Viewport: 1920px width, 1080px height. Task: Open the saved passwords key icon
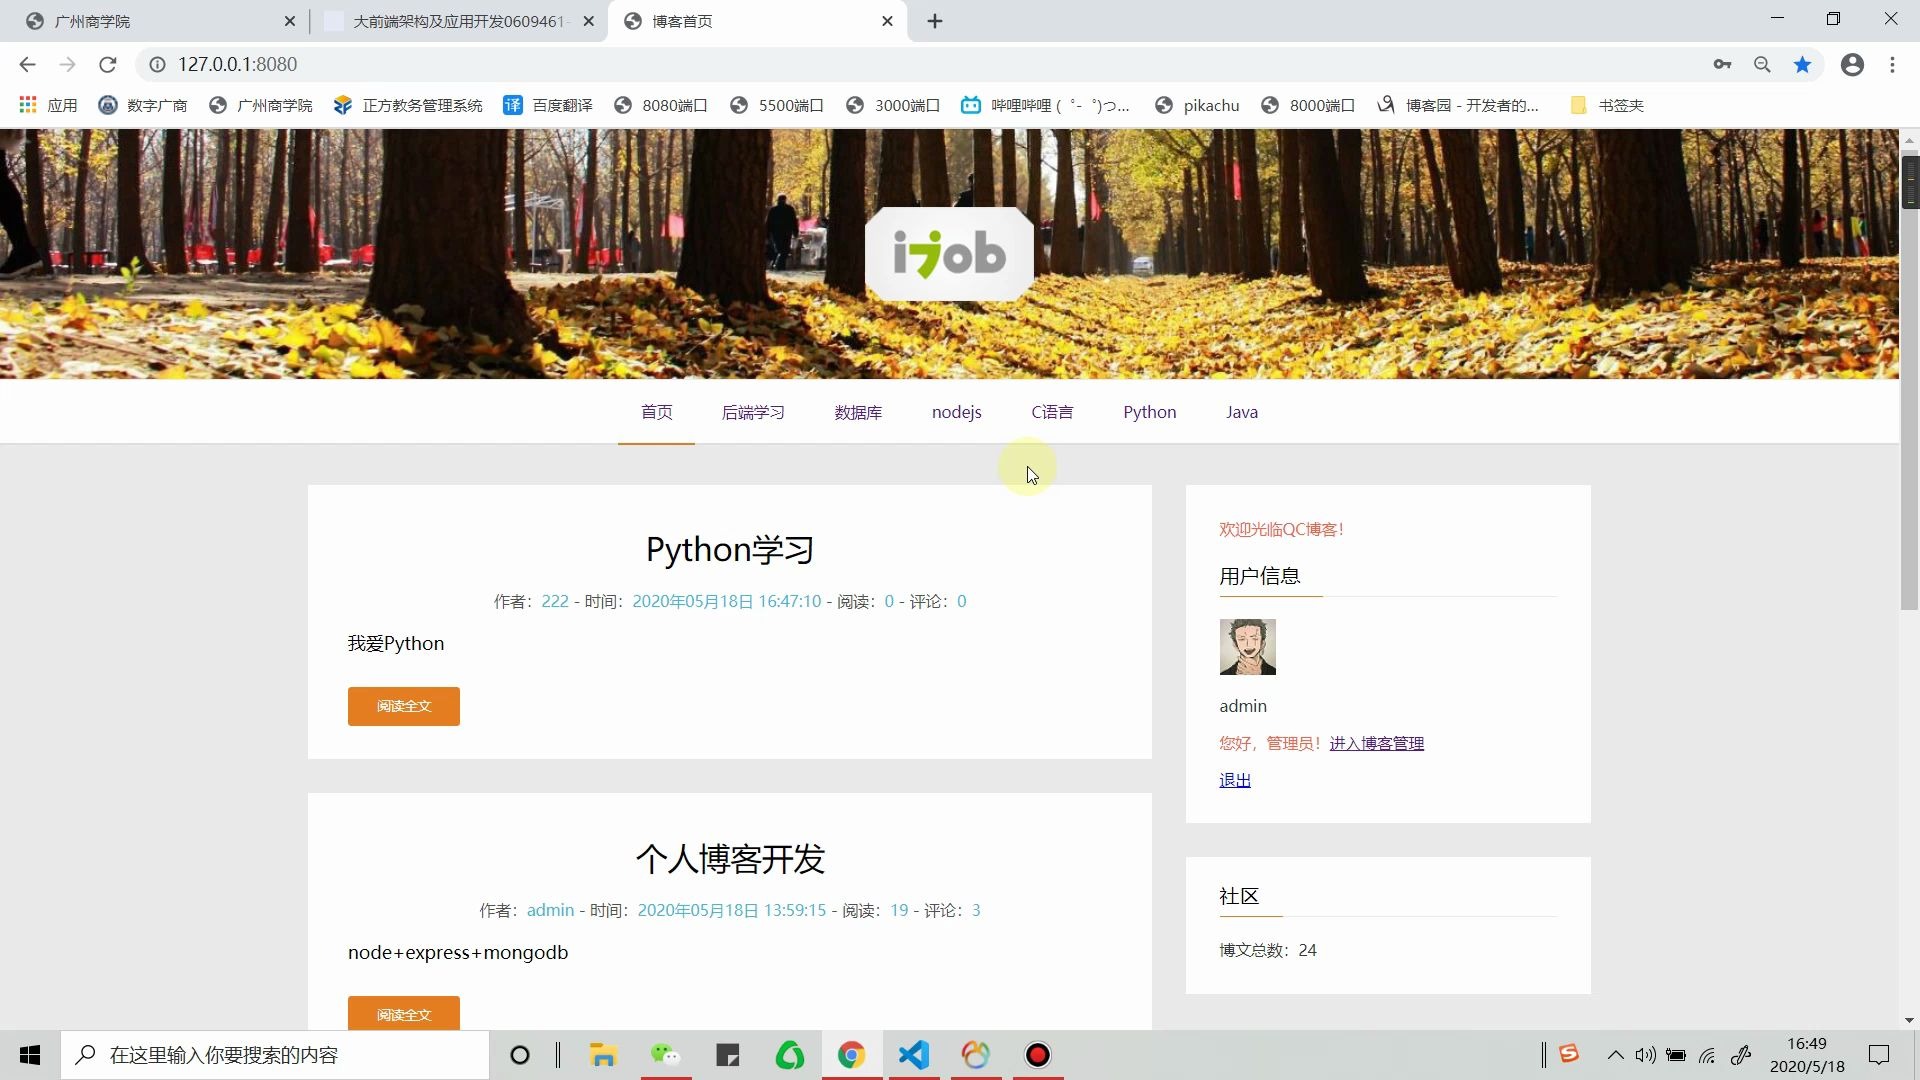(x=1722, y=65)
